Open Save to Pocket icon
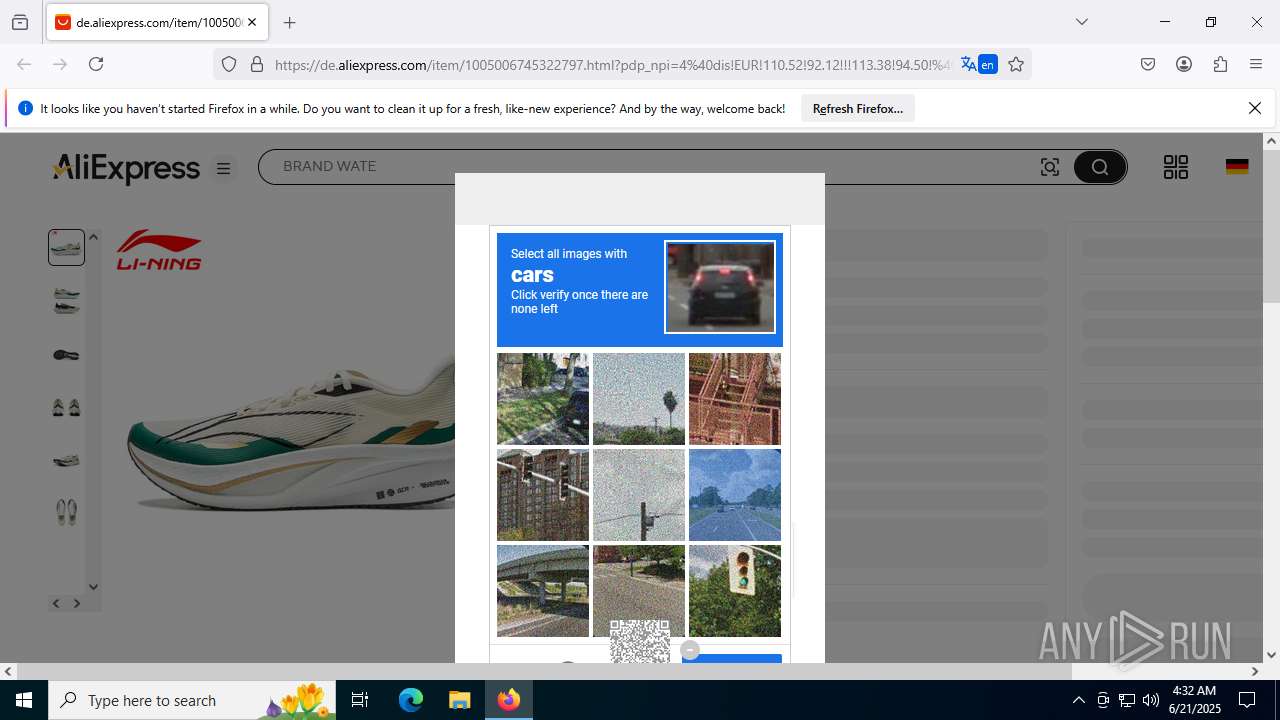This screenshot has width=1280, height=720. pos(1148,64)
